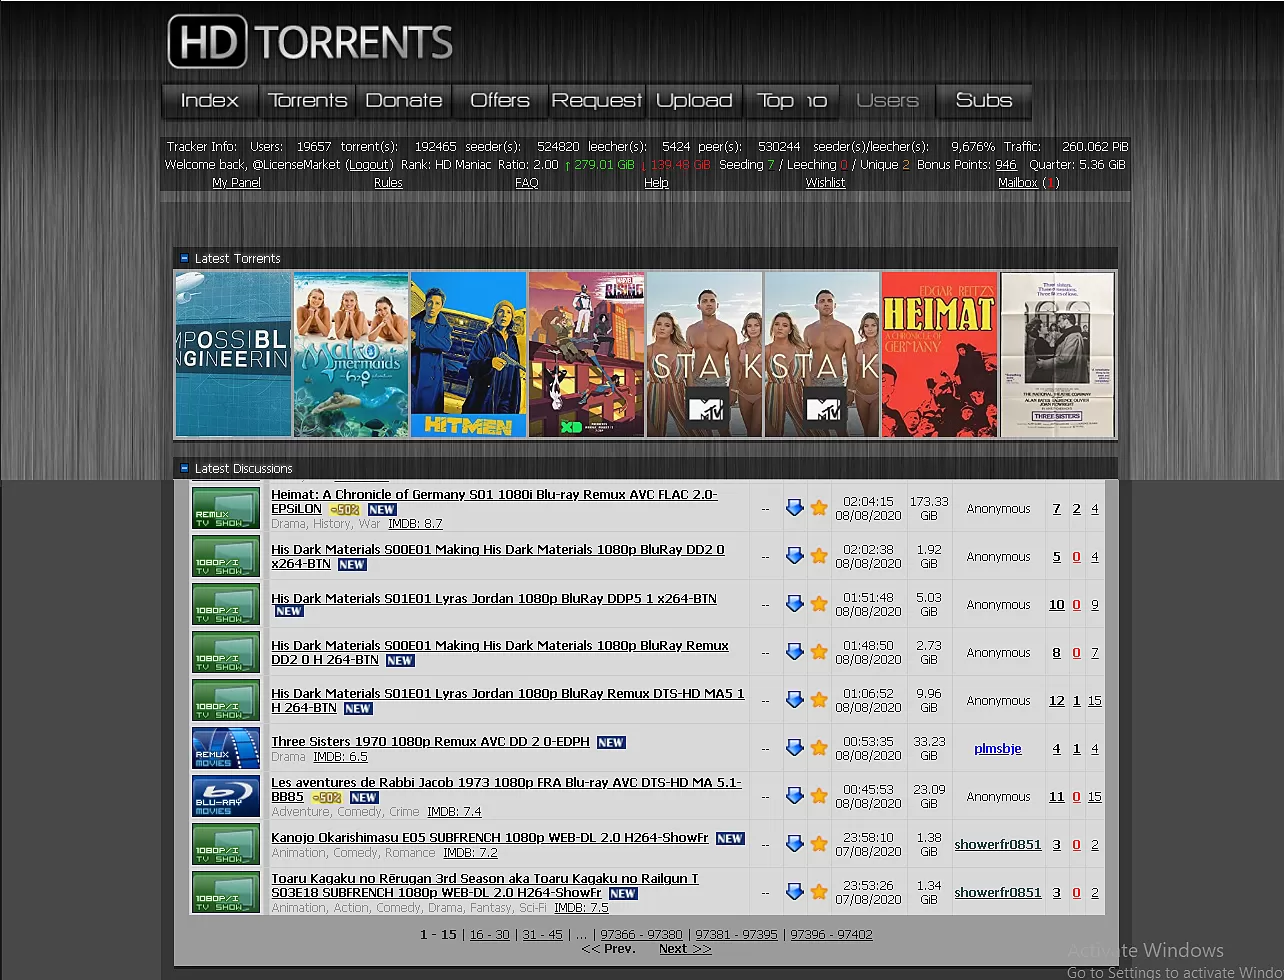Star Lyras Jordan Remux DTS-HD MA5 1 torrent
Image resolution: width=1284 pixels, height=980 pixels.
pos(819,700)
